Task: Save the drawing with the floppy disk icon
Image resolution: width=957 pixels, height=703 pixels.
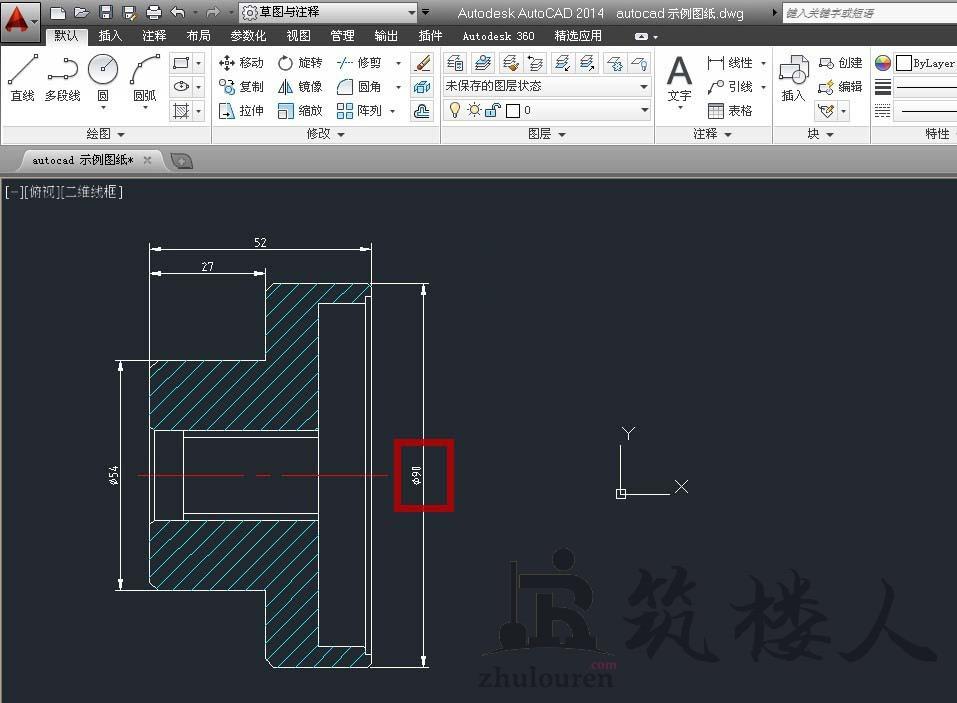Action: click(106, 12)
